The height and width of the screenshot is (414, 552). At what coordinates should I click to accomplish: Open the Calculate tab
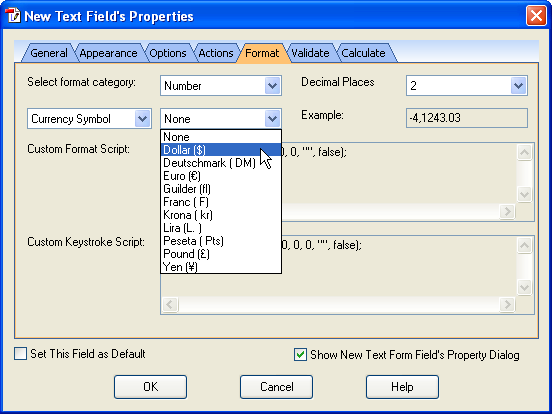point(363,53)
